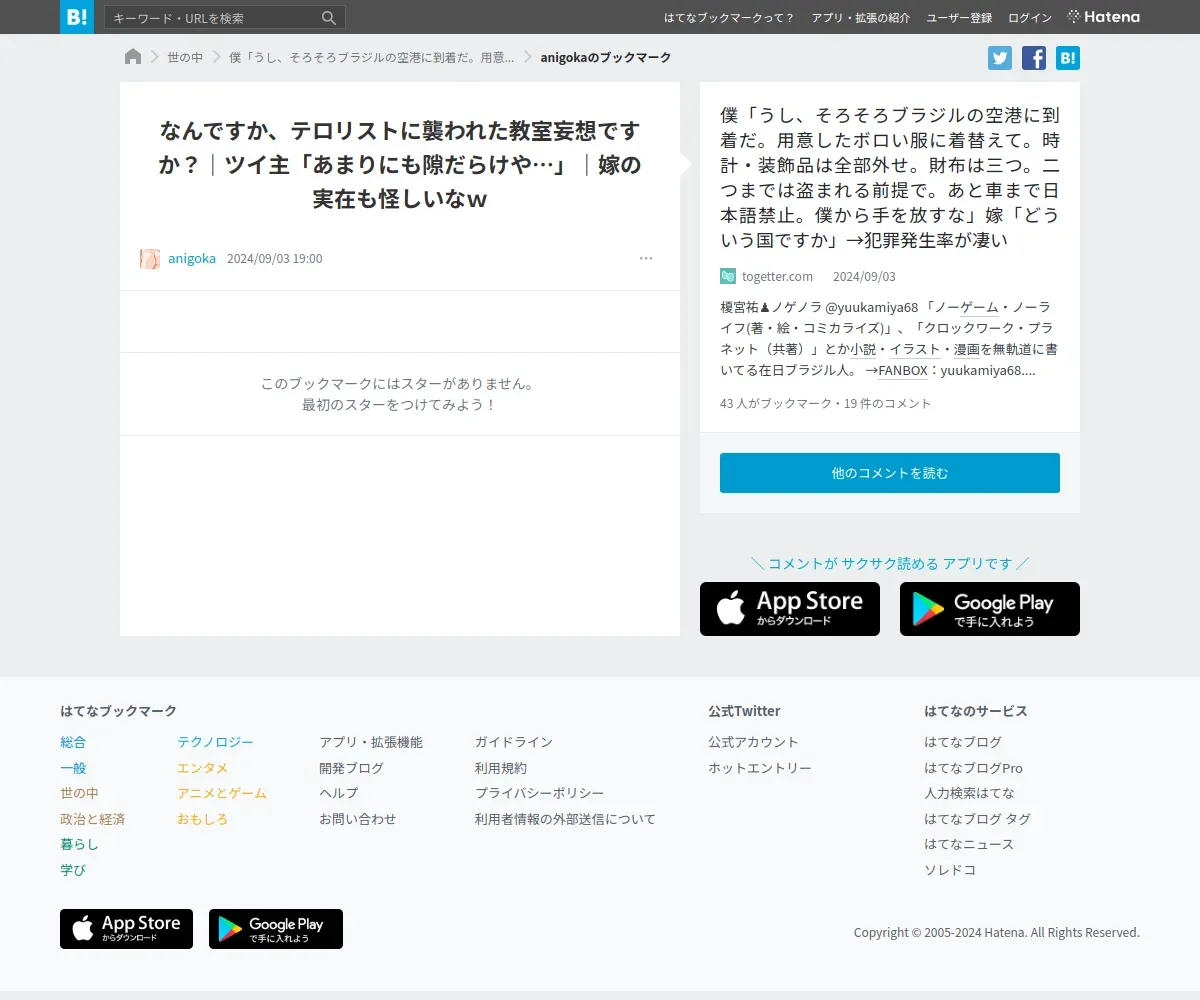The width and height of the screenshot is (1200, 1000).
Task: Open the テクノロジー footer category link
Action: click(215, 742)
